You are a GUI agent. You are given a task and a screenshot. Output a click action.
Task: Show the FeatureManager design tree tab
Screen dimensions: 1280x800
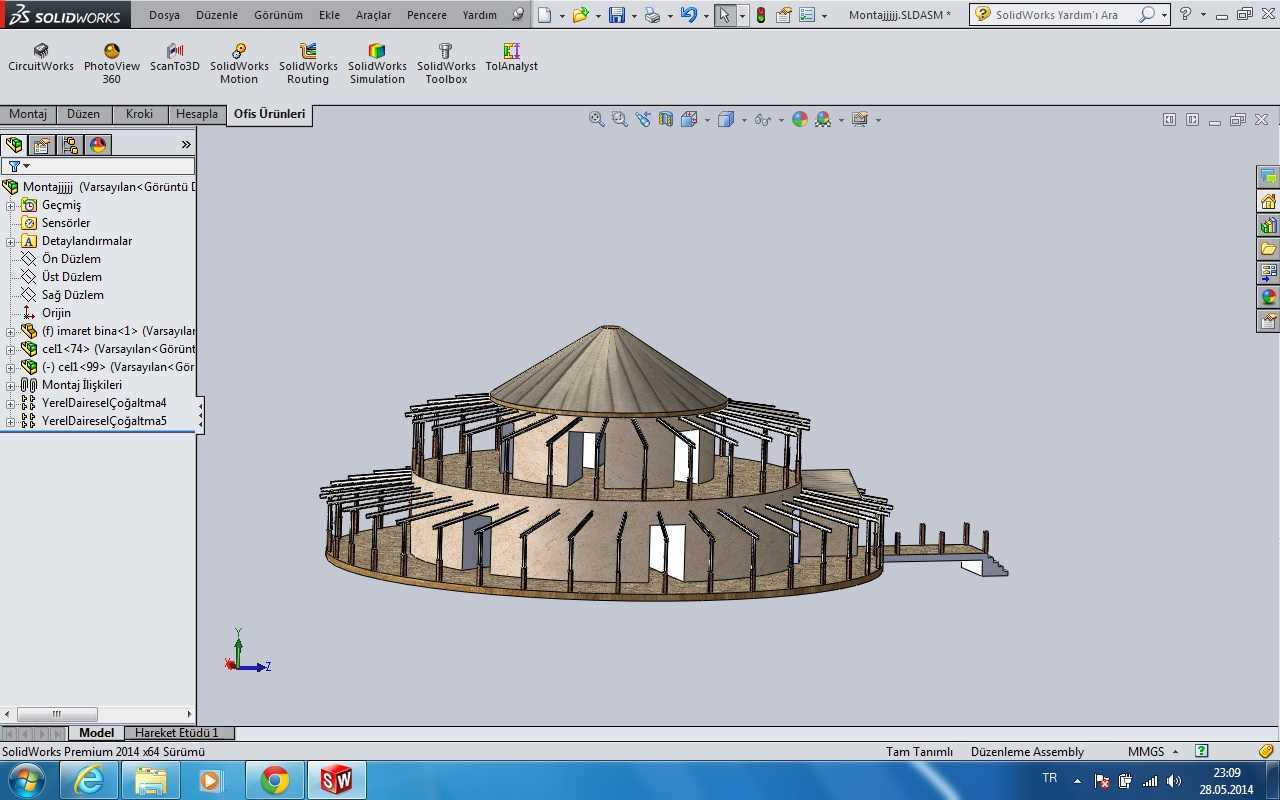(14, 145)
